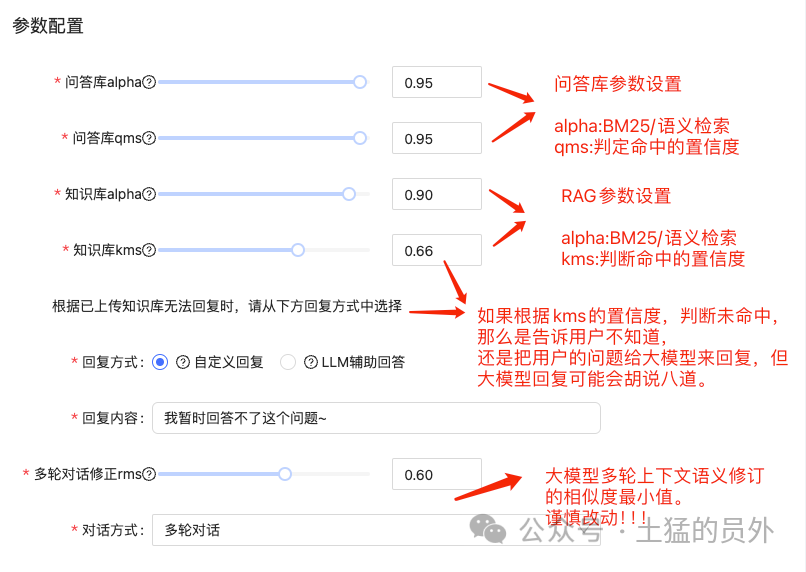This screenshot has width=806, height=572.
Task: Click the LLM辅助回答 label text
Action: 363,362
